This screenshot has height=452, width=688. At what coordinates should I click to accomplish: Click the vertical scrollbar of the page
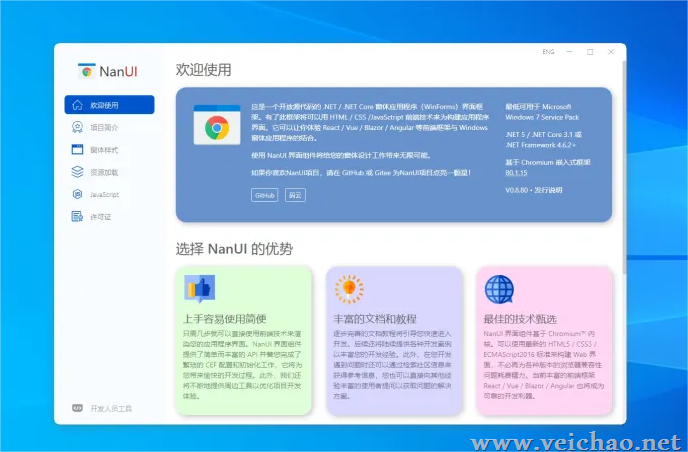click(x=624, y=167)
